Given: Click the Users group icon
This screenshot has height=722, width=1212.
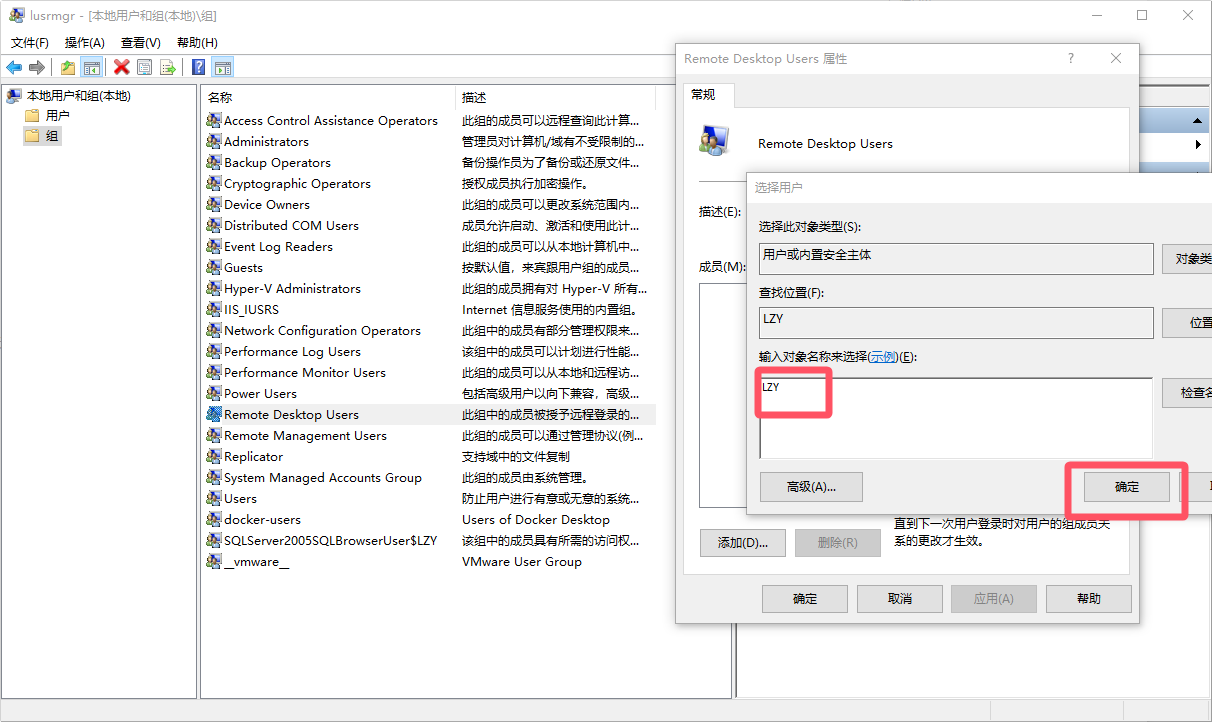Looking at the screenshot, I should 213,499.
